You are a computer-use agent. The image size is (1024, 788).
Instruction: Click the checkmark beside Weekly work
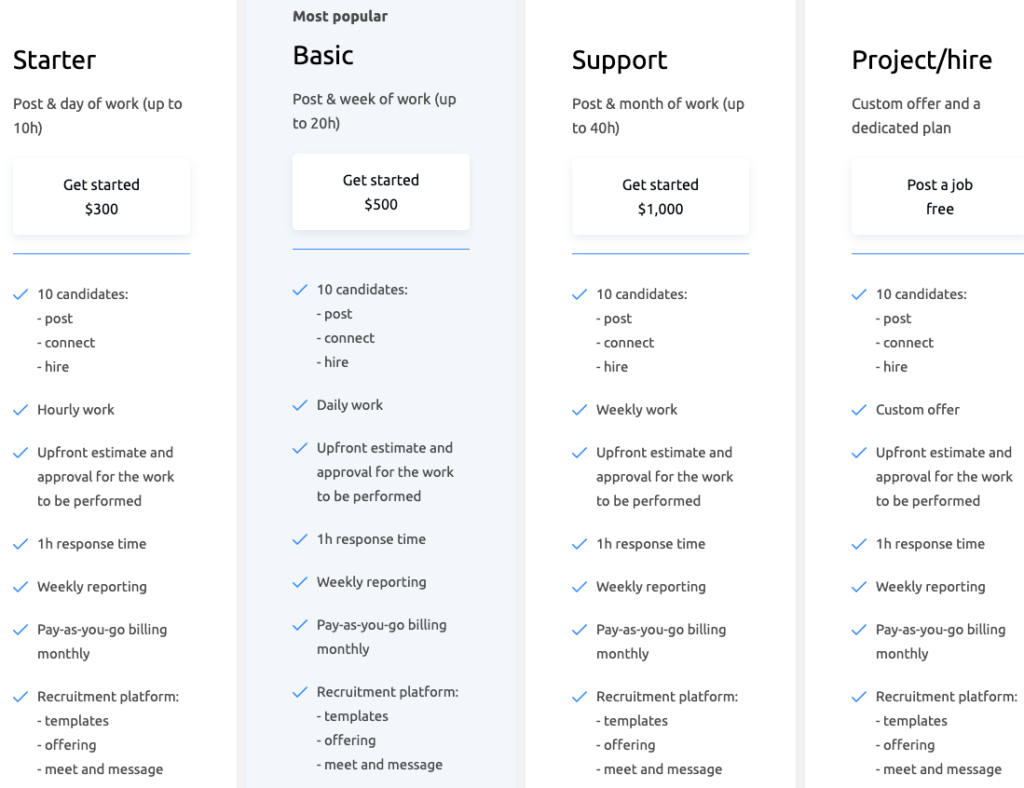(x=580, y=410)
